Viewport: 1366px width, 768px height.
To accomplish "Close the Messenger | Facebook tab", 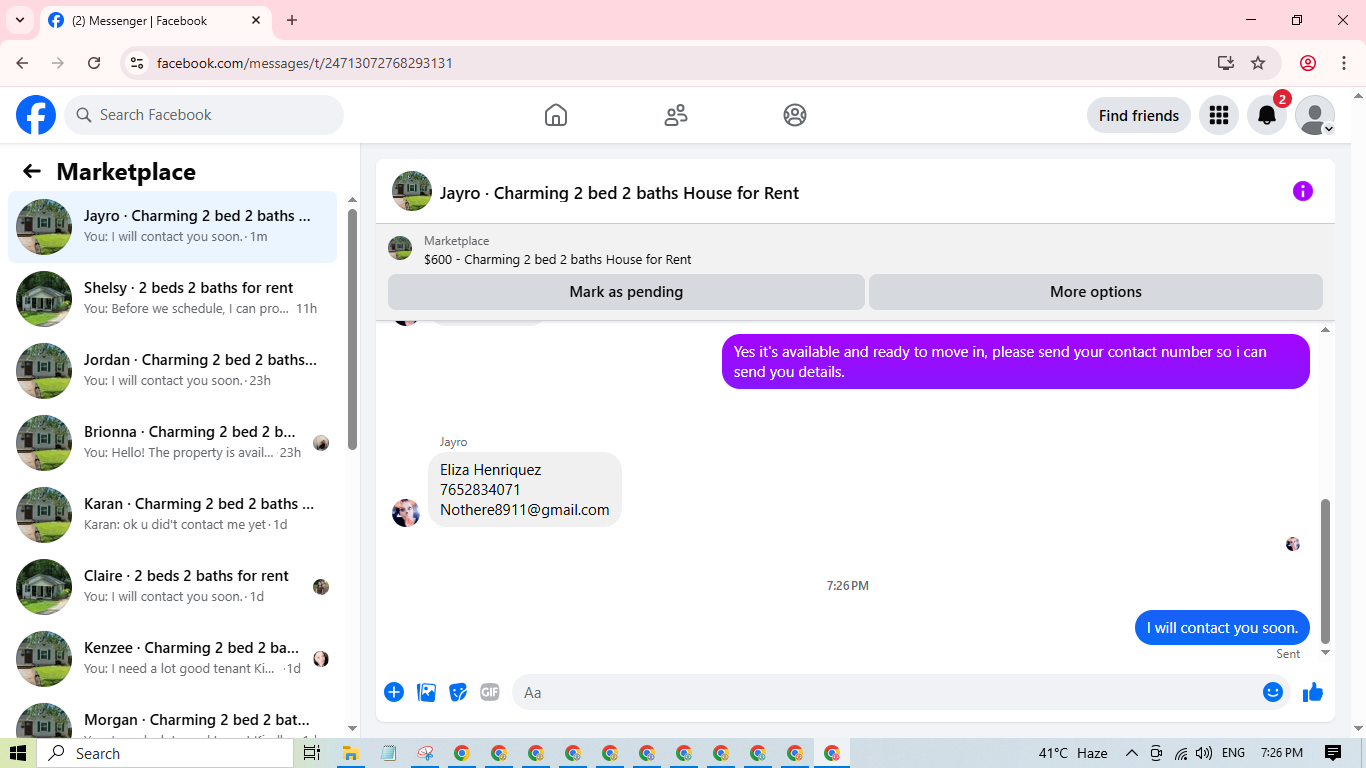I will point(256,20).
